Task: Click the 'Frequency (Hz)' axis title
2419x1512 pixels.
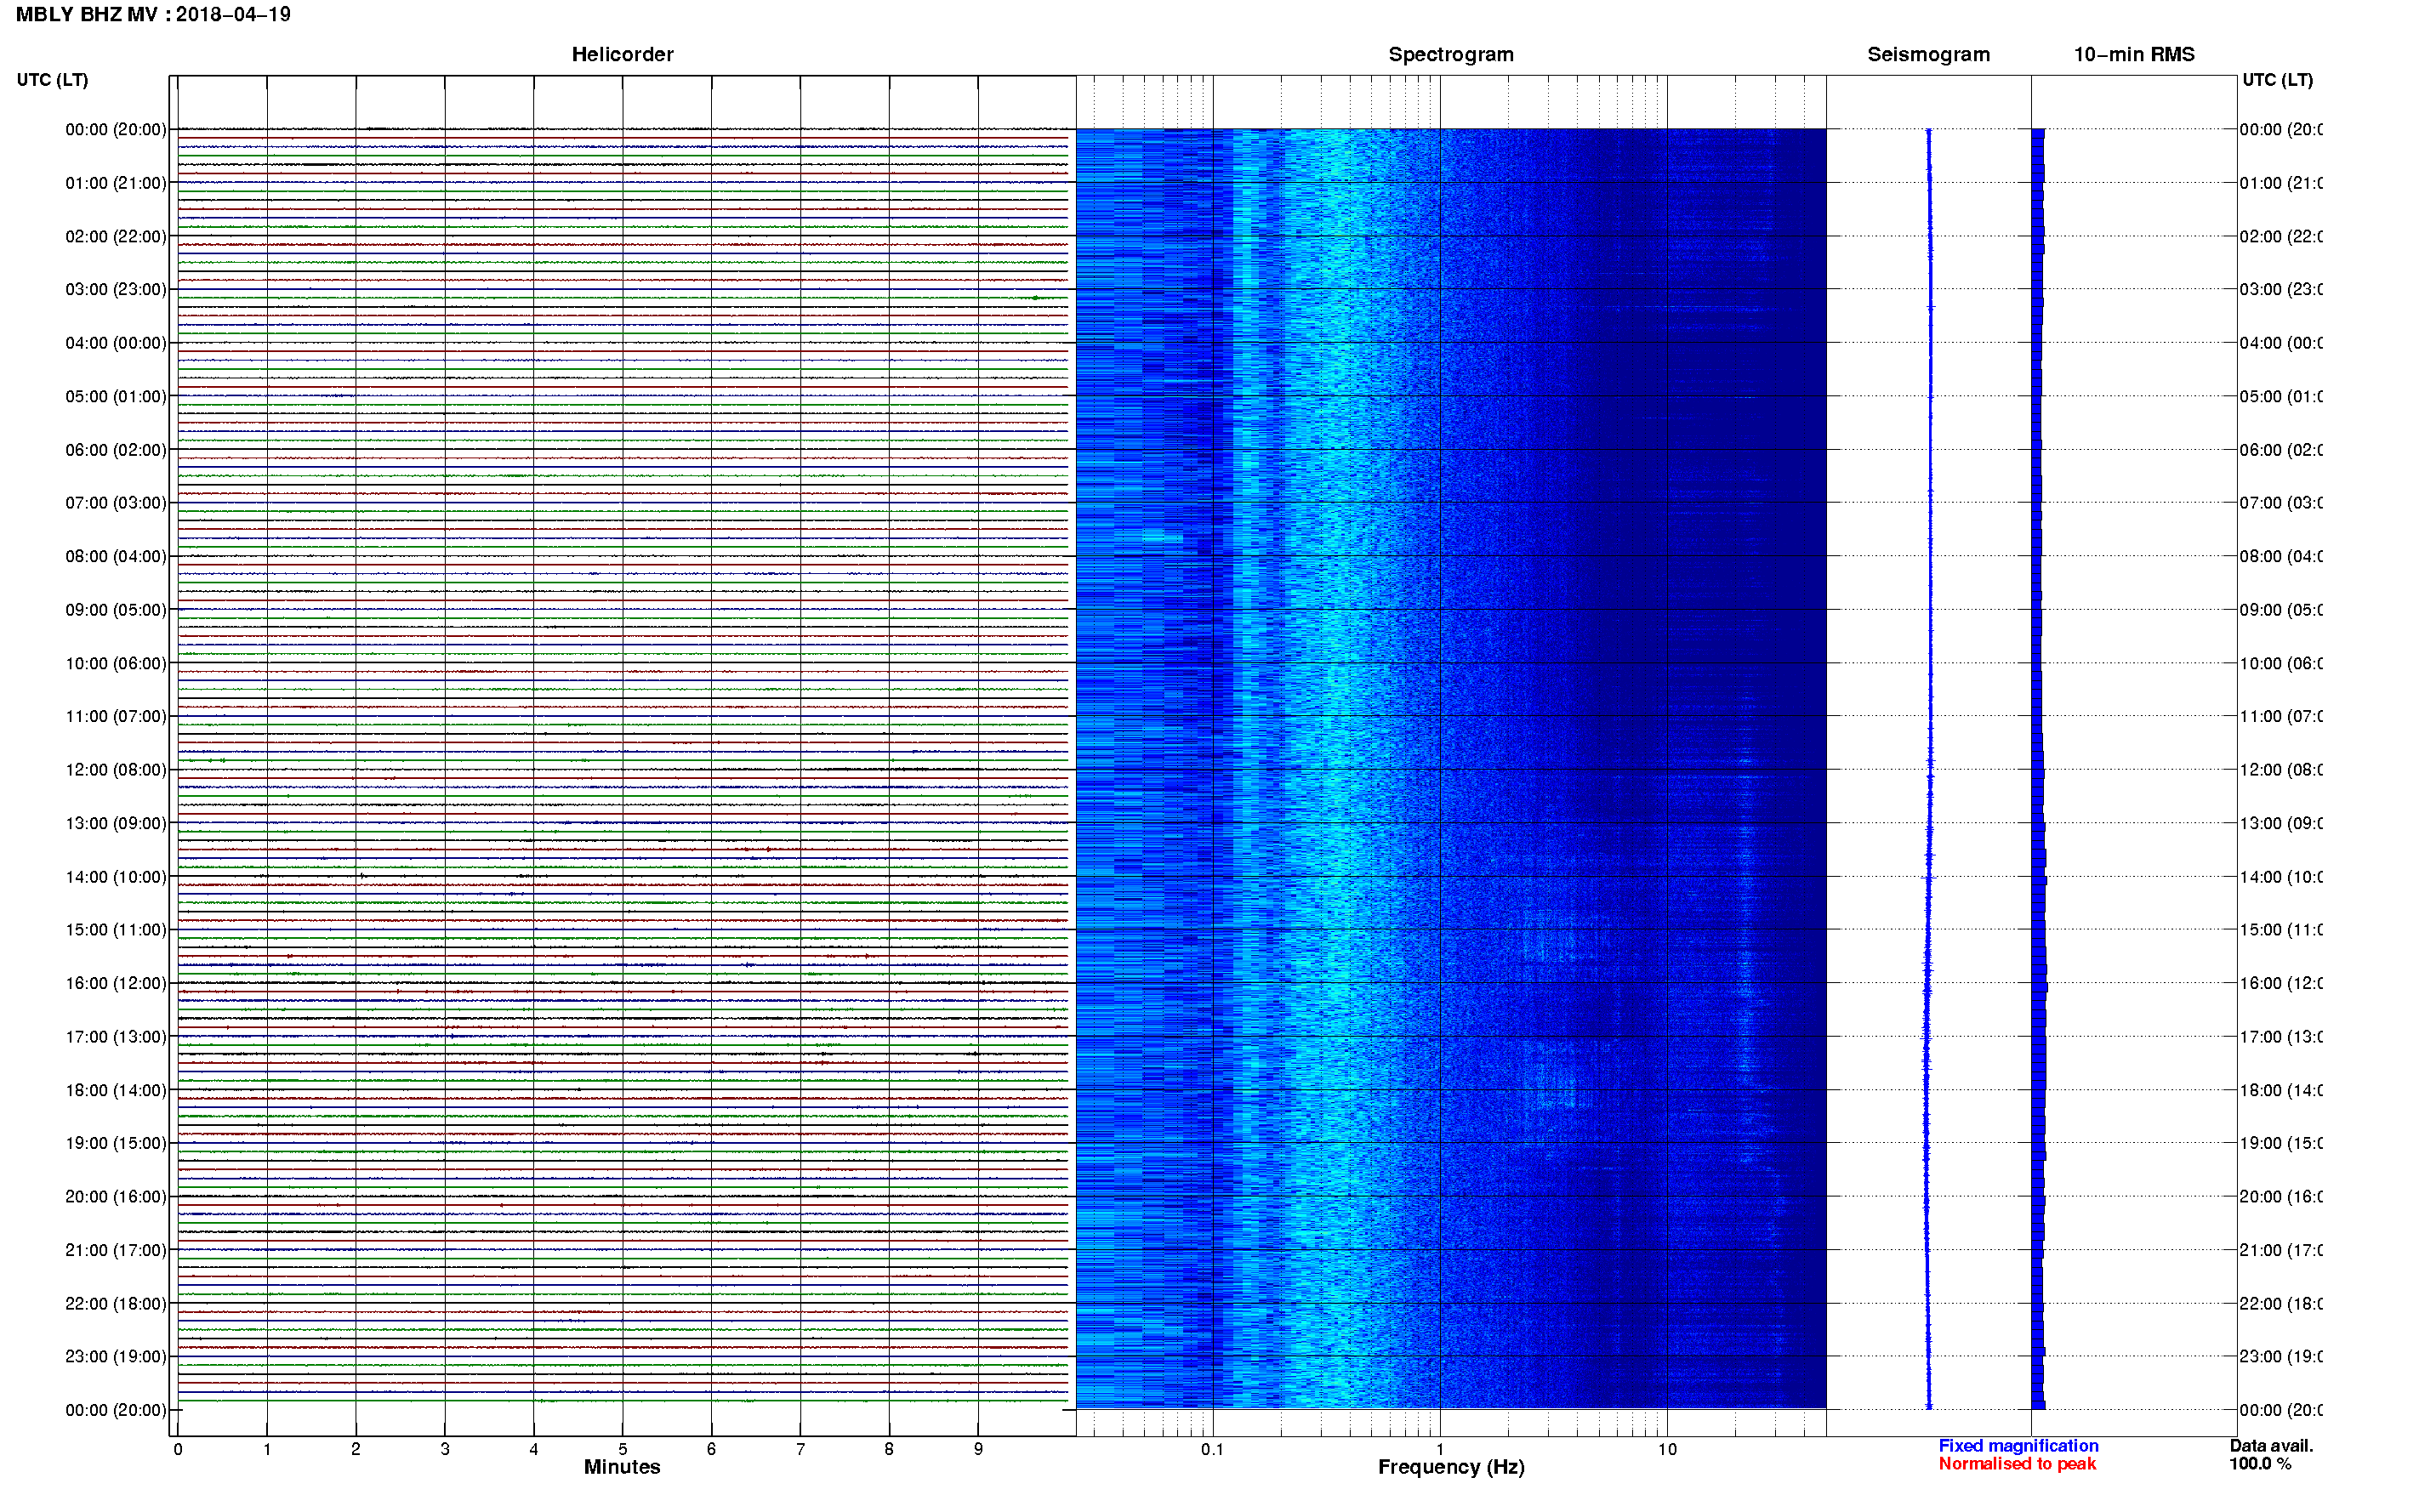Action: pos(1451,1467)
